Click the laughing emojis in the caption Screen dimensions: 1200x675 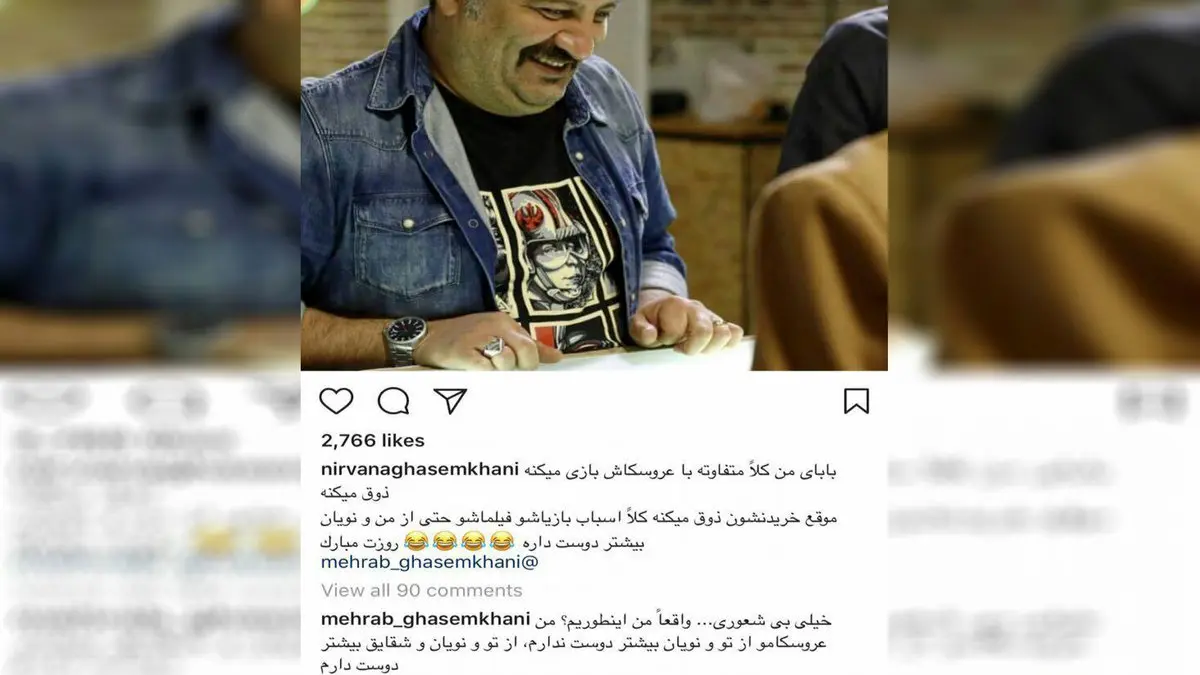click(x=459, y=541)
